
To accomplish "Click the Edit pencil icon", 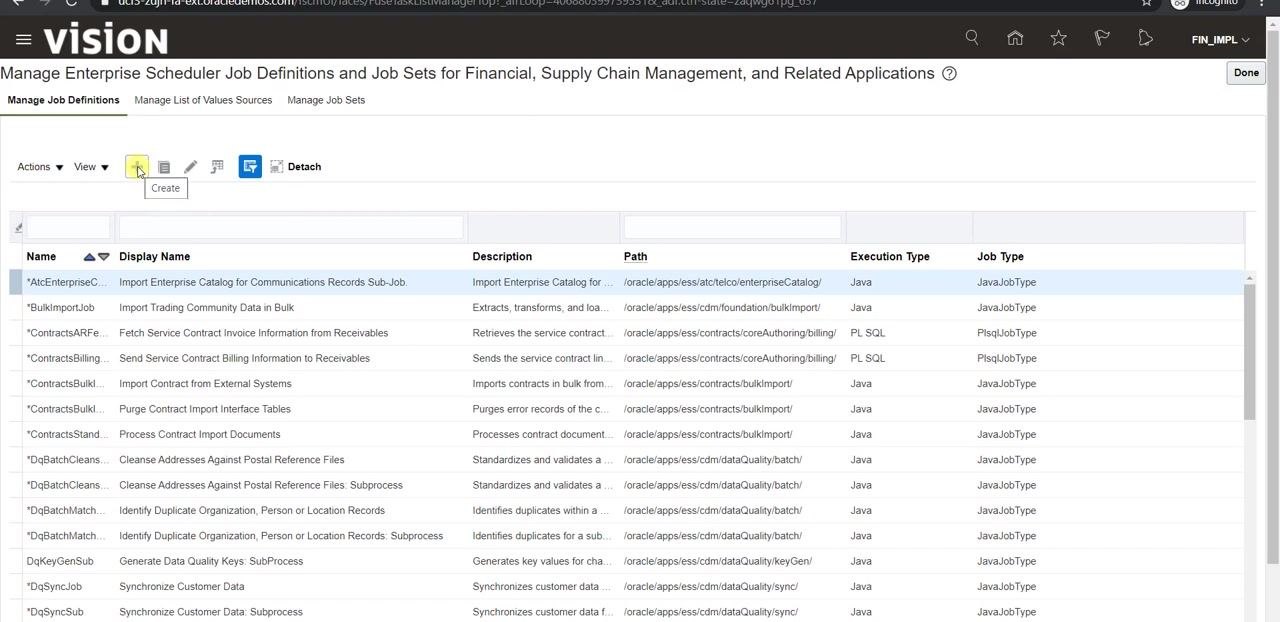I will pyautogui.click(x=190, y=167).
